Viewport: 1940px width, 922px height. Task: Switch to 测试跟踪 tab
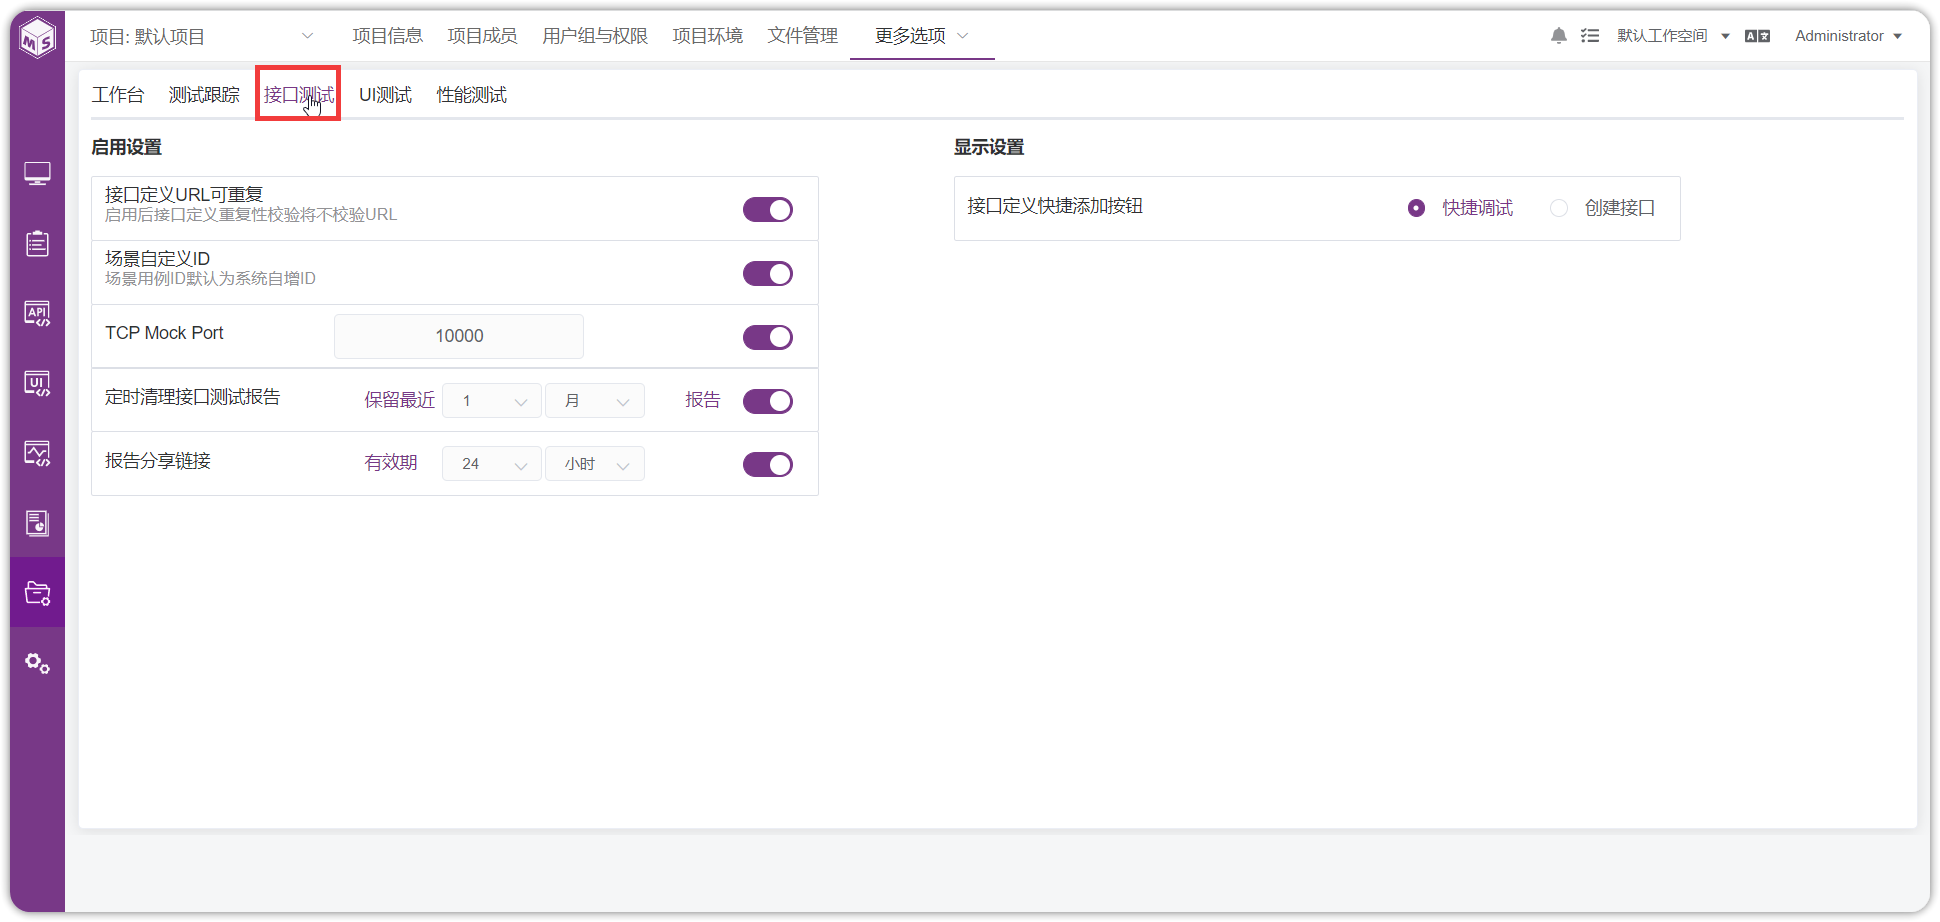pos(204,95)
